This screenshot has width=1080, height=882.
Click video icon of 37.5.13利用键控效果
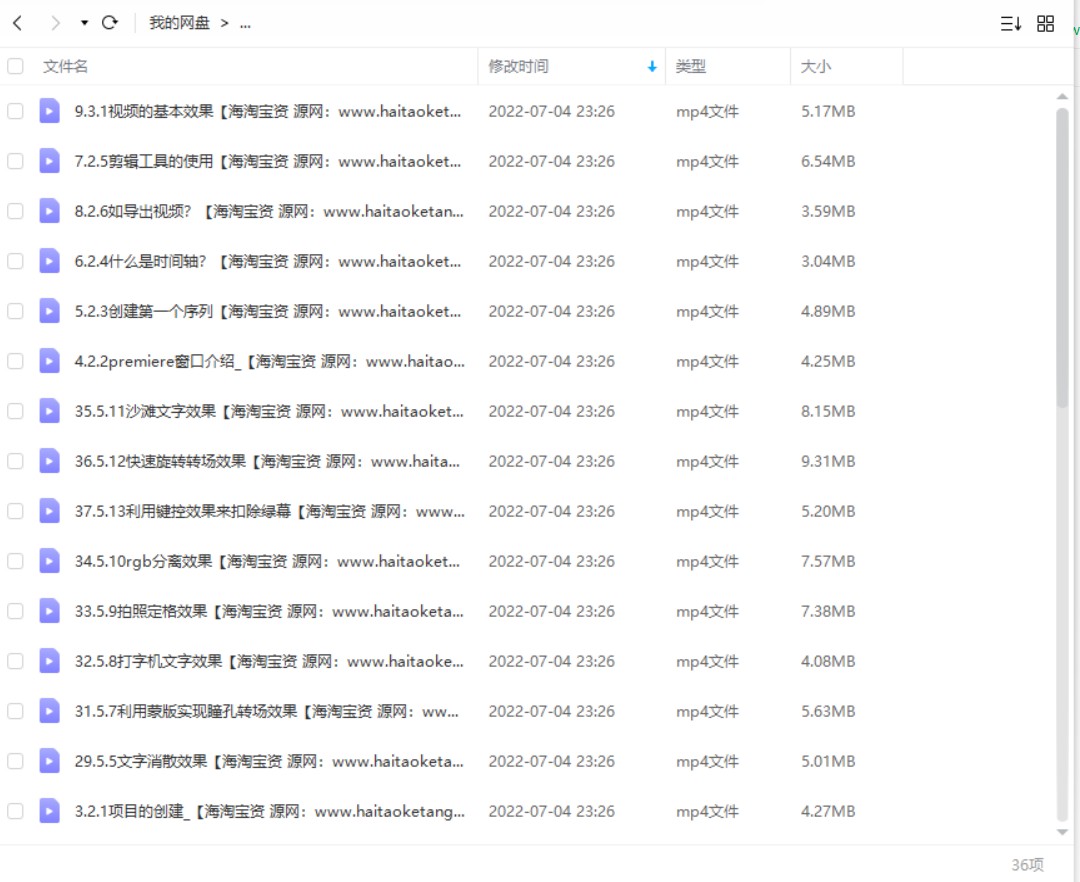click(50, 511)
